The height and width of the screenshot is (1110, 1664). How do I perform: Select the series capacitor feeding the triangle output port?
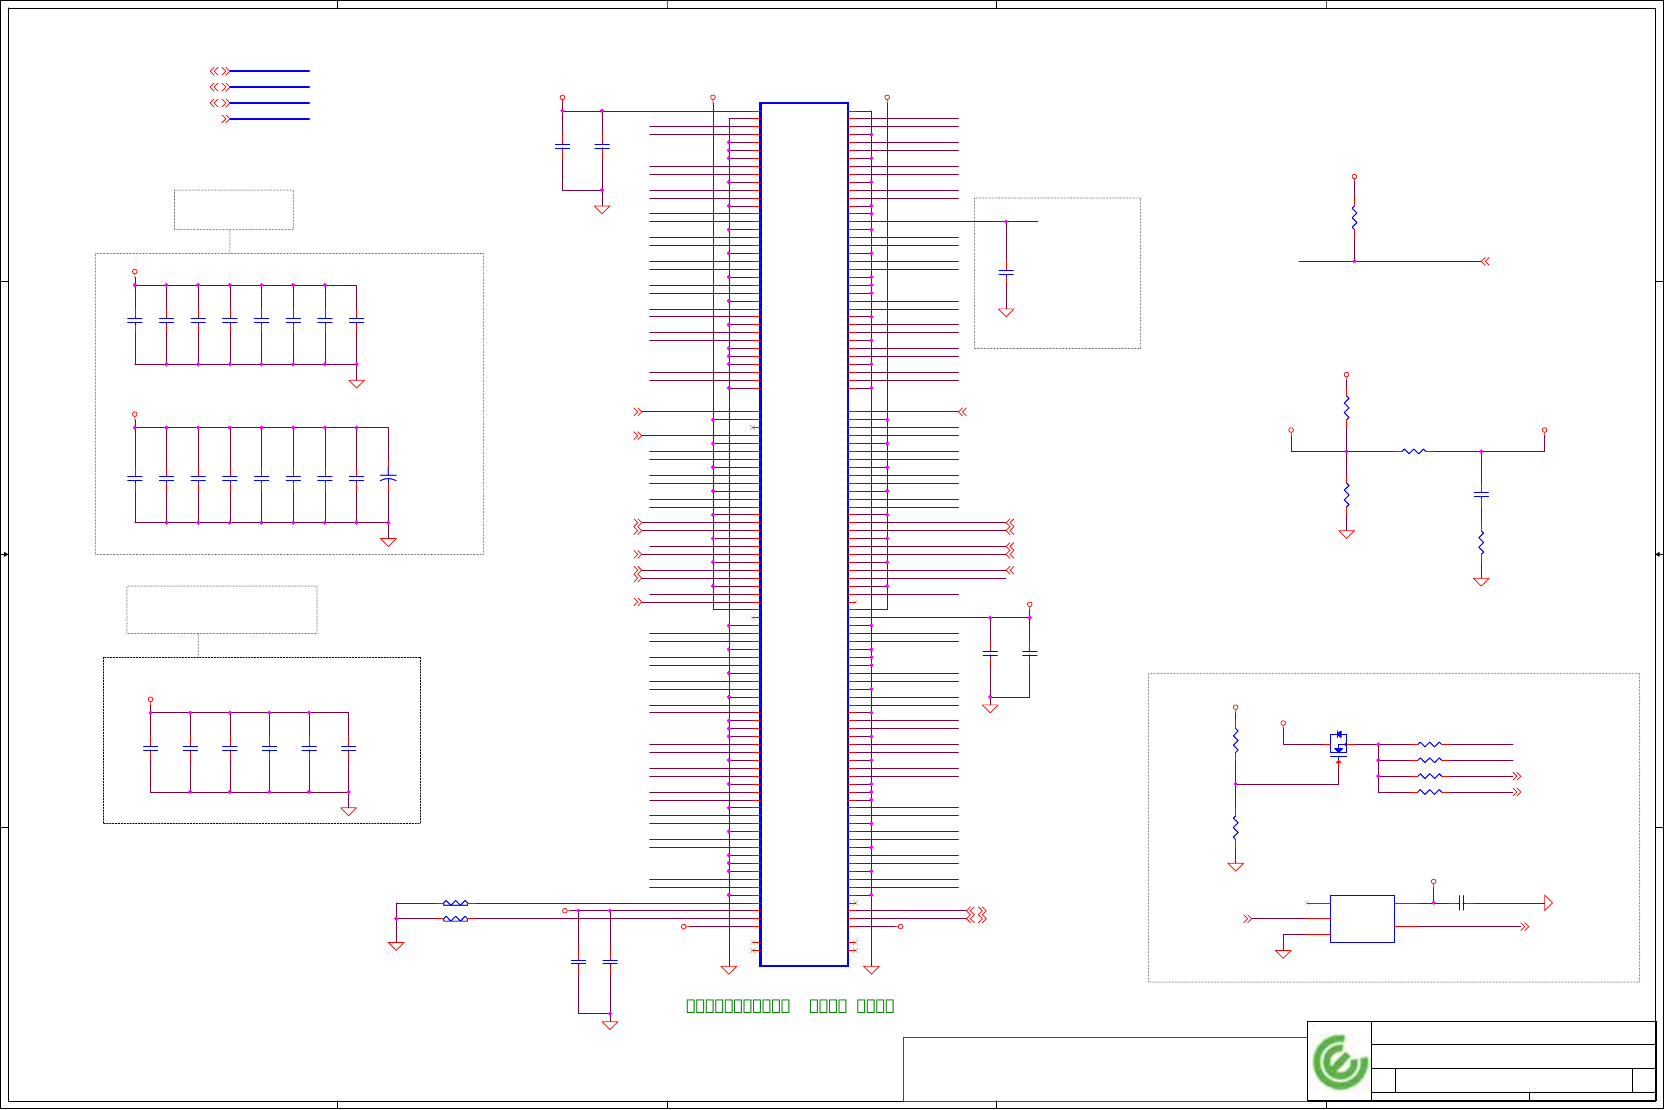click(x=1461, y=903)
